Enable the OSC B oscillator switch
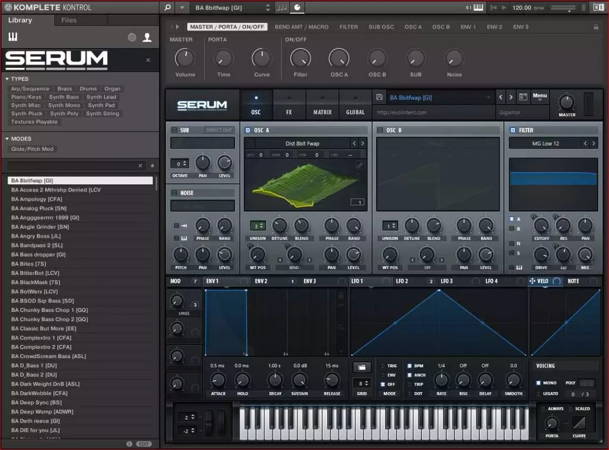Image resolution: width=609 pixels, height=450 pixels. (x=381, y=130)
